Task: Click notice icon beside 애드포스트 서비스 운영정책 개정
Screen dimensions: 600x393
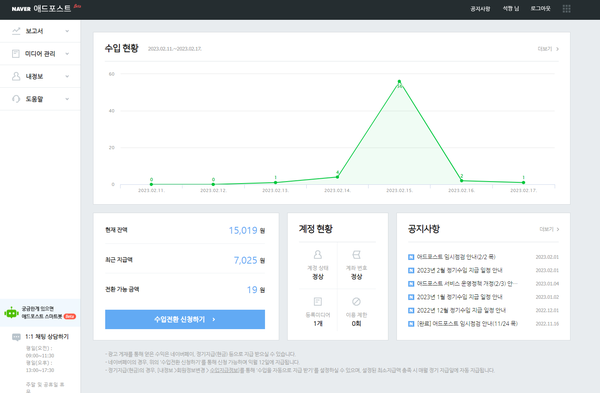Action: tap(411, 284)
